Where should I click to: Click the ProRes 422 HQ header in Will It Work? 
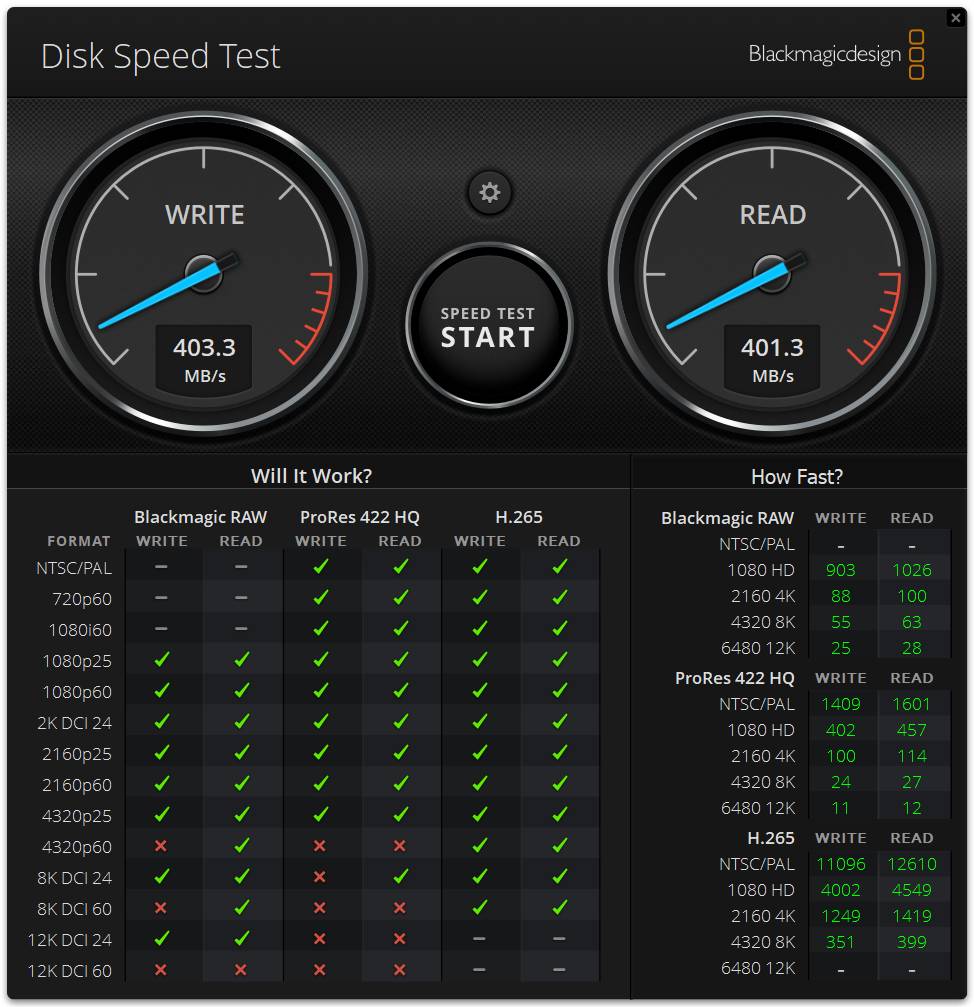[x=360, y=517]
